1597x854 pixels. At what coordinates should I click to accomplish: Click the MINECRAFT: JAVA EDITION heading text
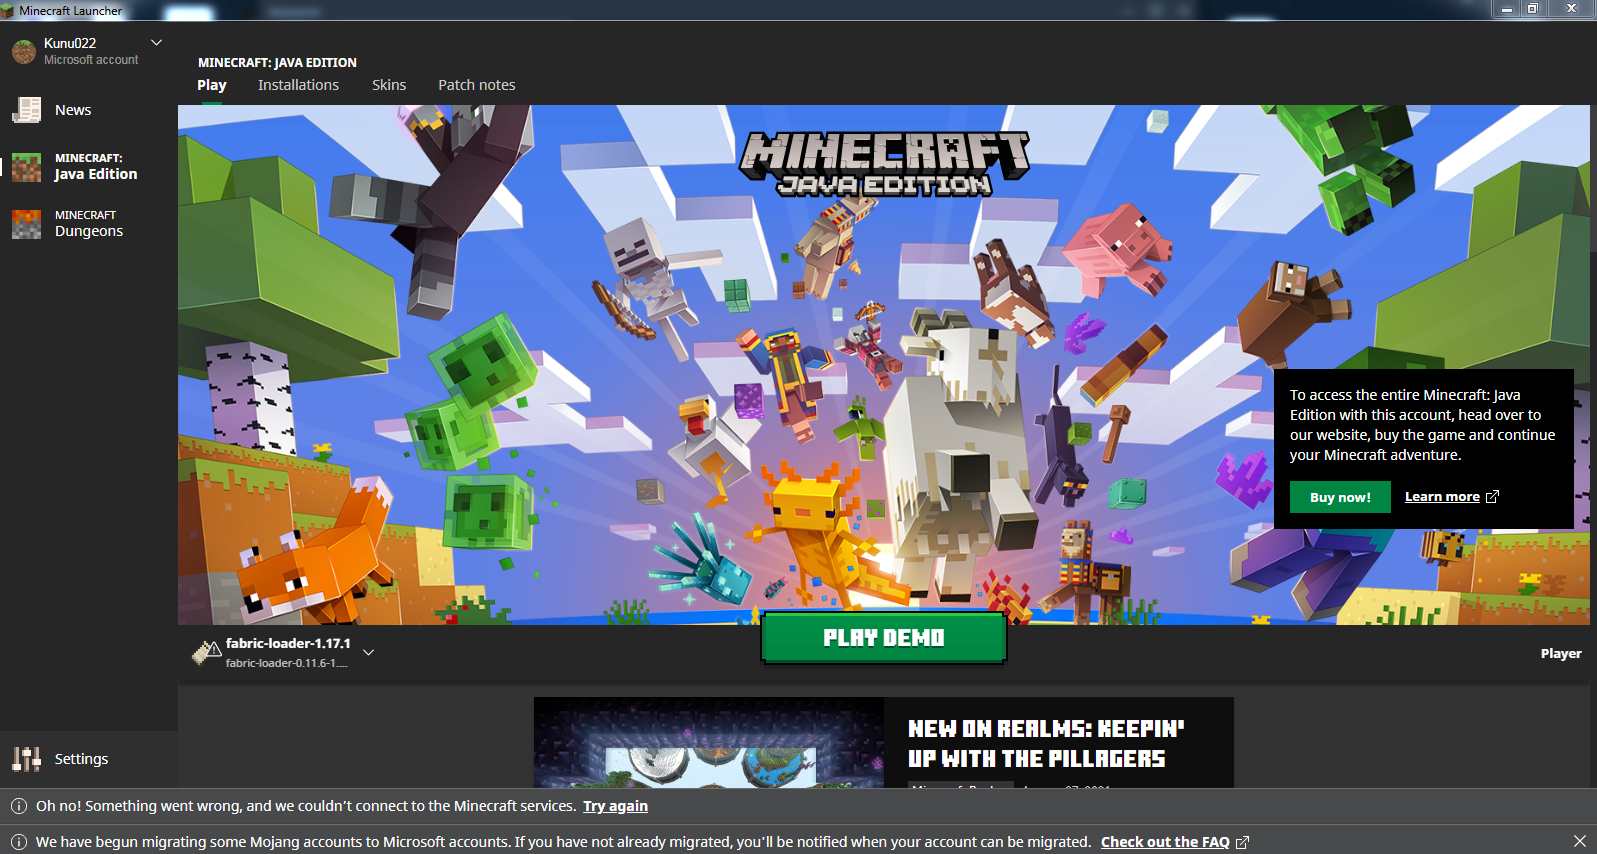click(277, 62)
